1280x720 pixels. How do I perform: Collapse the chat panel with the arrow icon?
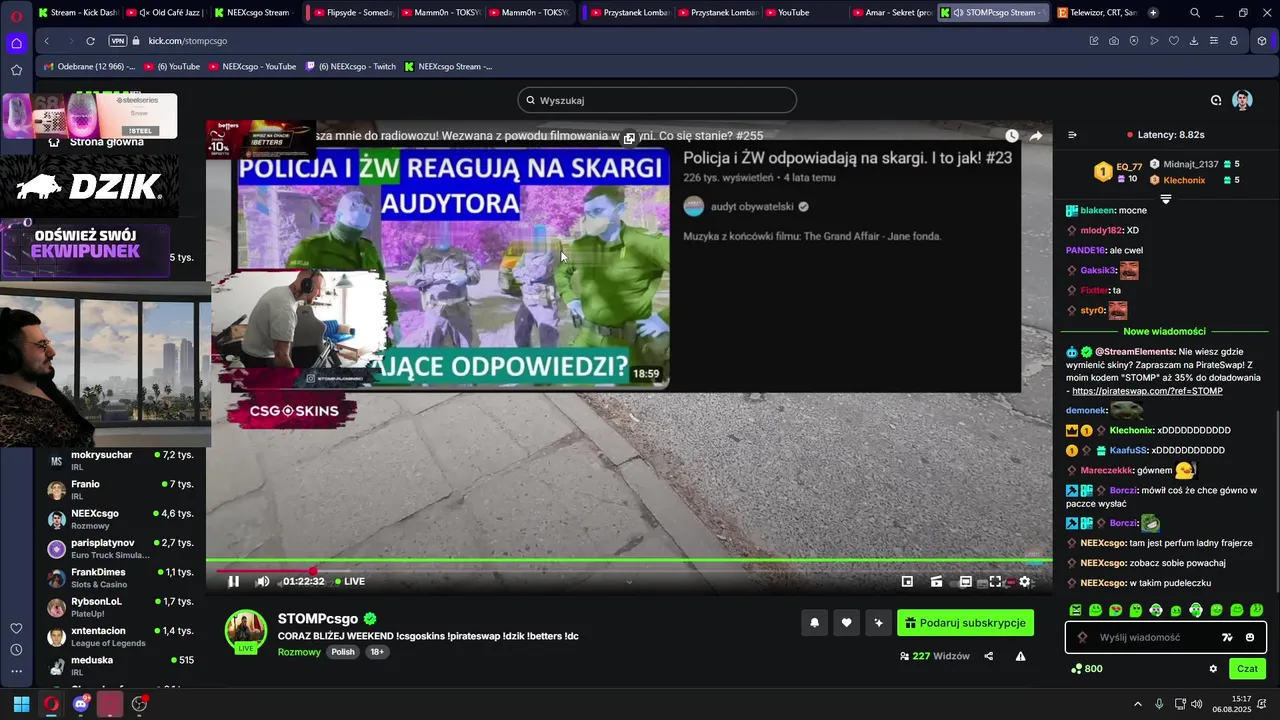[x=1072, y=135]
